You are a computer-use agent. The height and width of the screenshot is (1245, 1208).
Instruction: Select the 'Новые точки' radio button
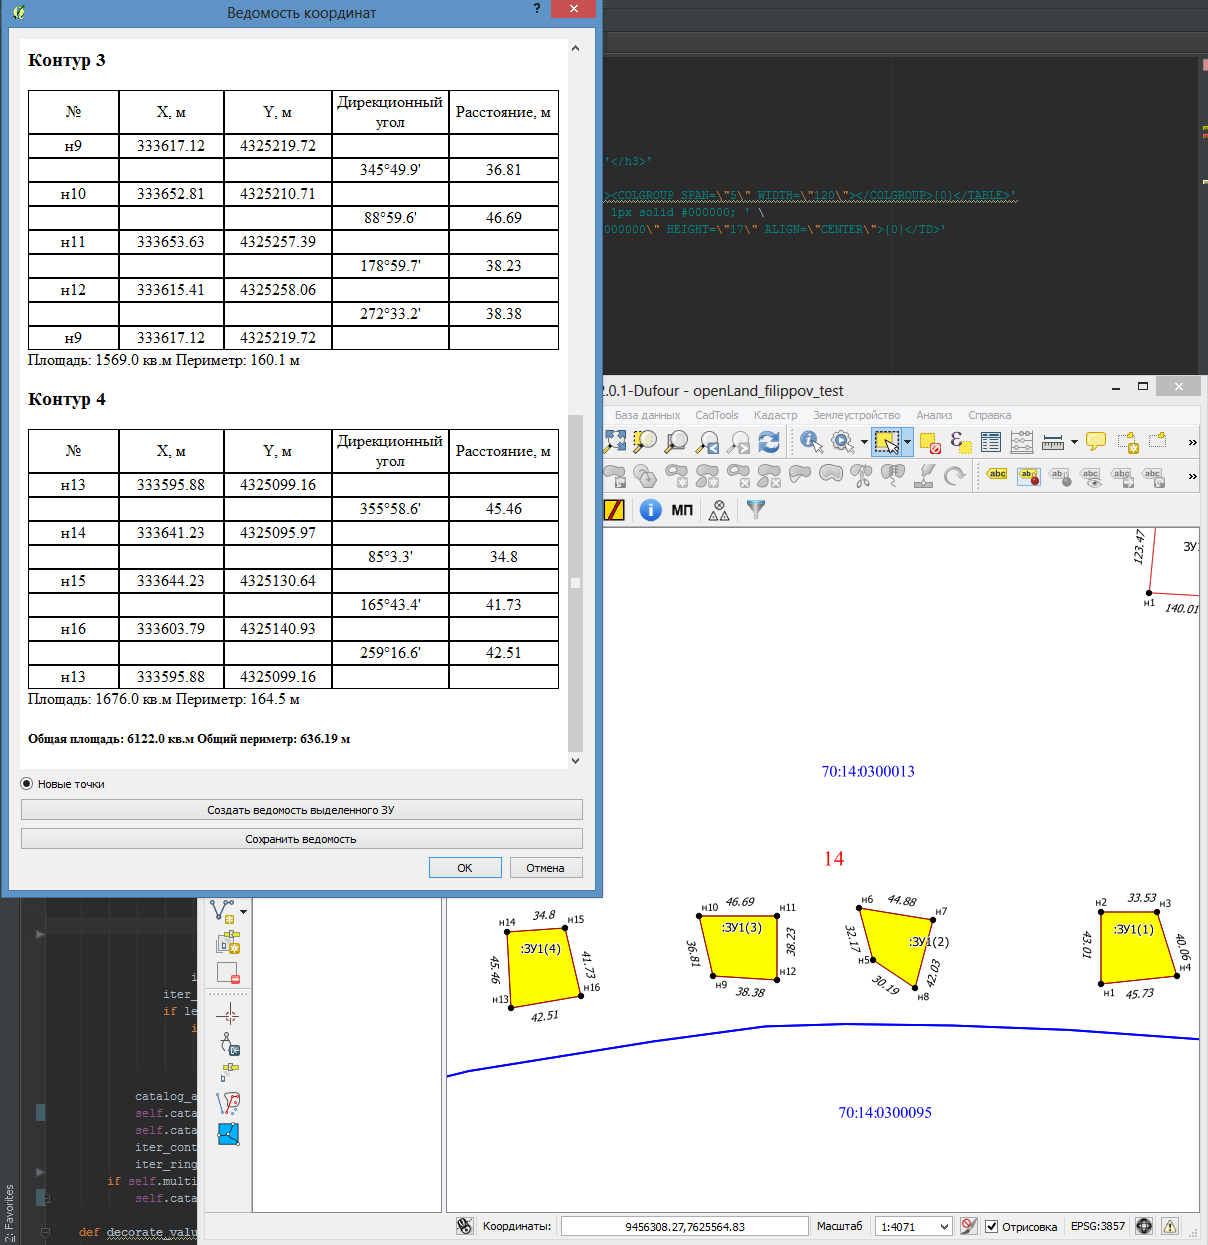[x=27, y=784]
